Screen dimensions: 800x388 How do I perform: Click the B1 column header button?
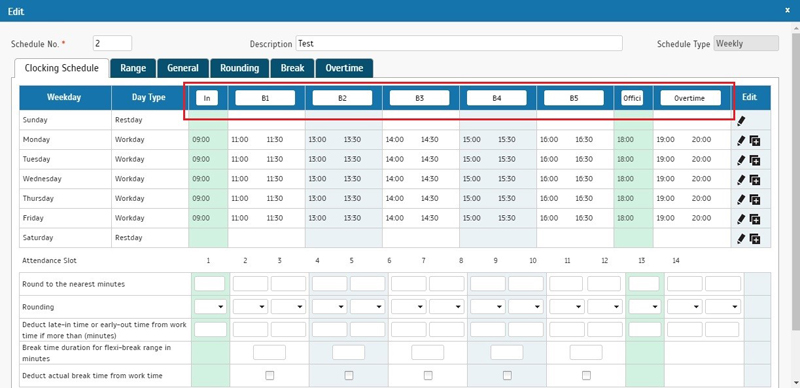(x=265, y=98)
